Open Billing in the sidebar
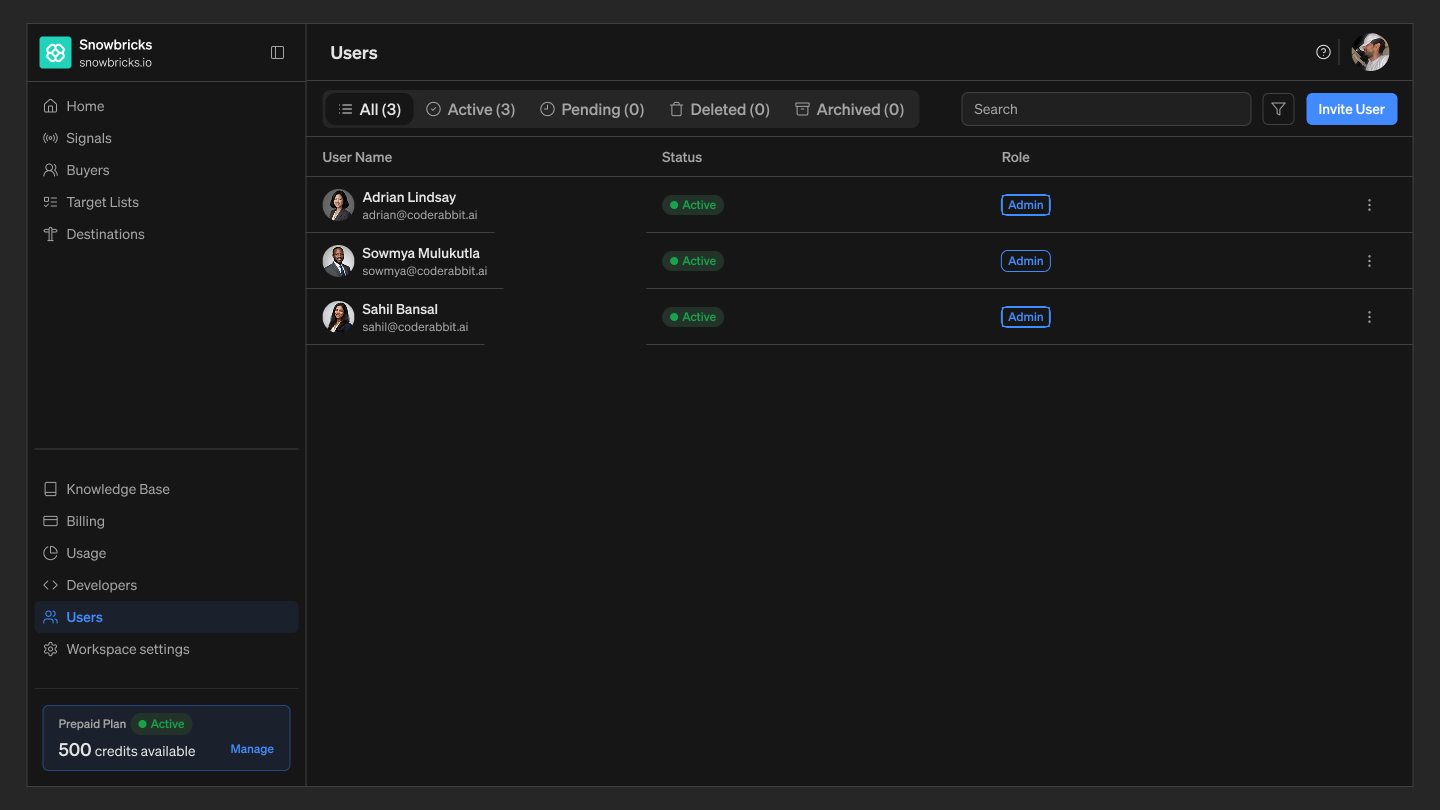 pos(166,521)
